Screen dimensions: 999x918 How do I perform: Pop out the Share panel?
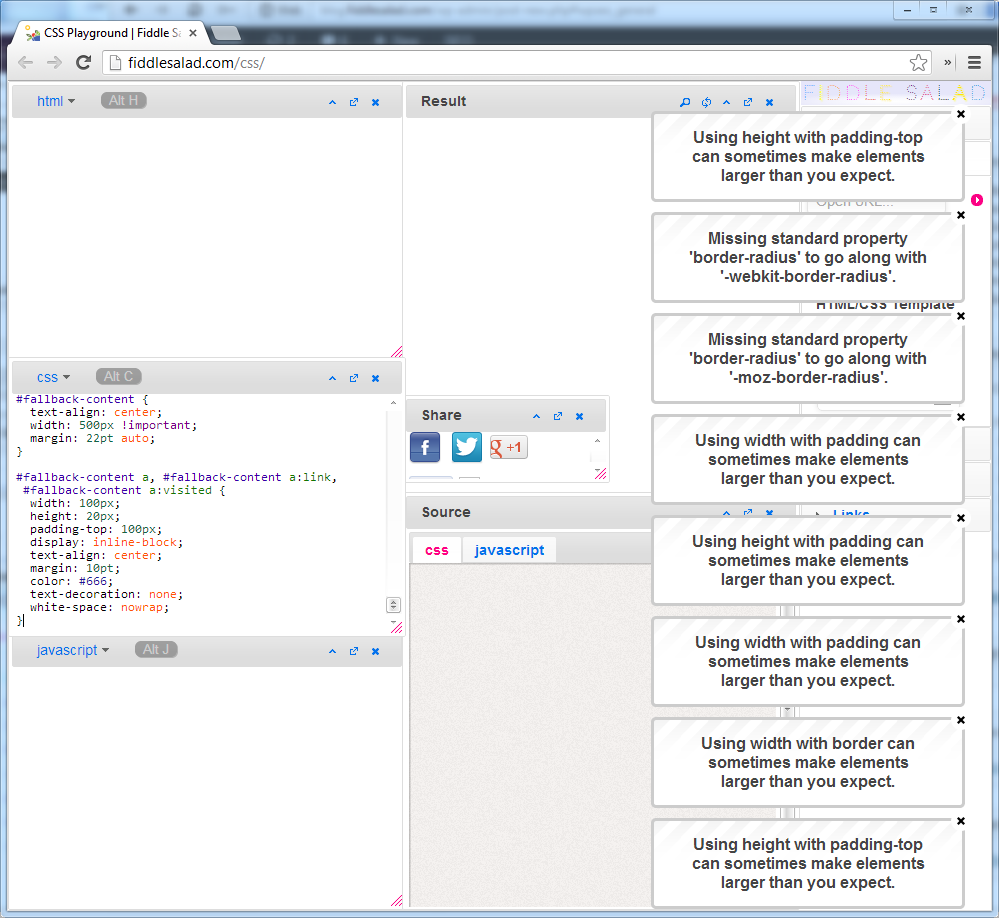pyautogui.click(x=558, y=417)
